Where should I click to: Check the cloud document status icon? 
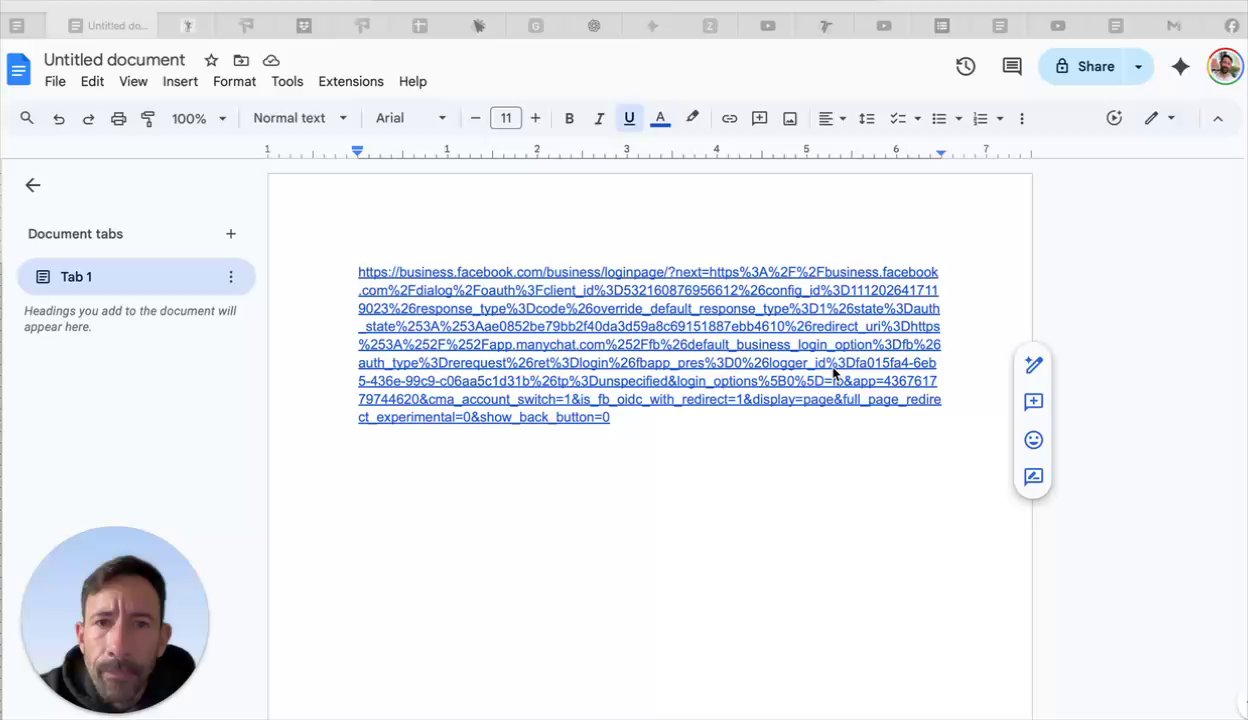click(x=271, y=61)
